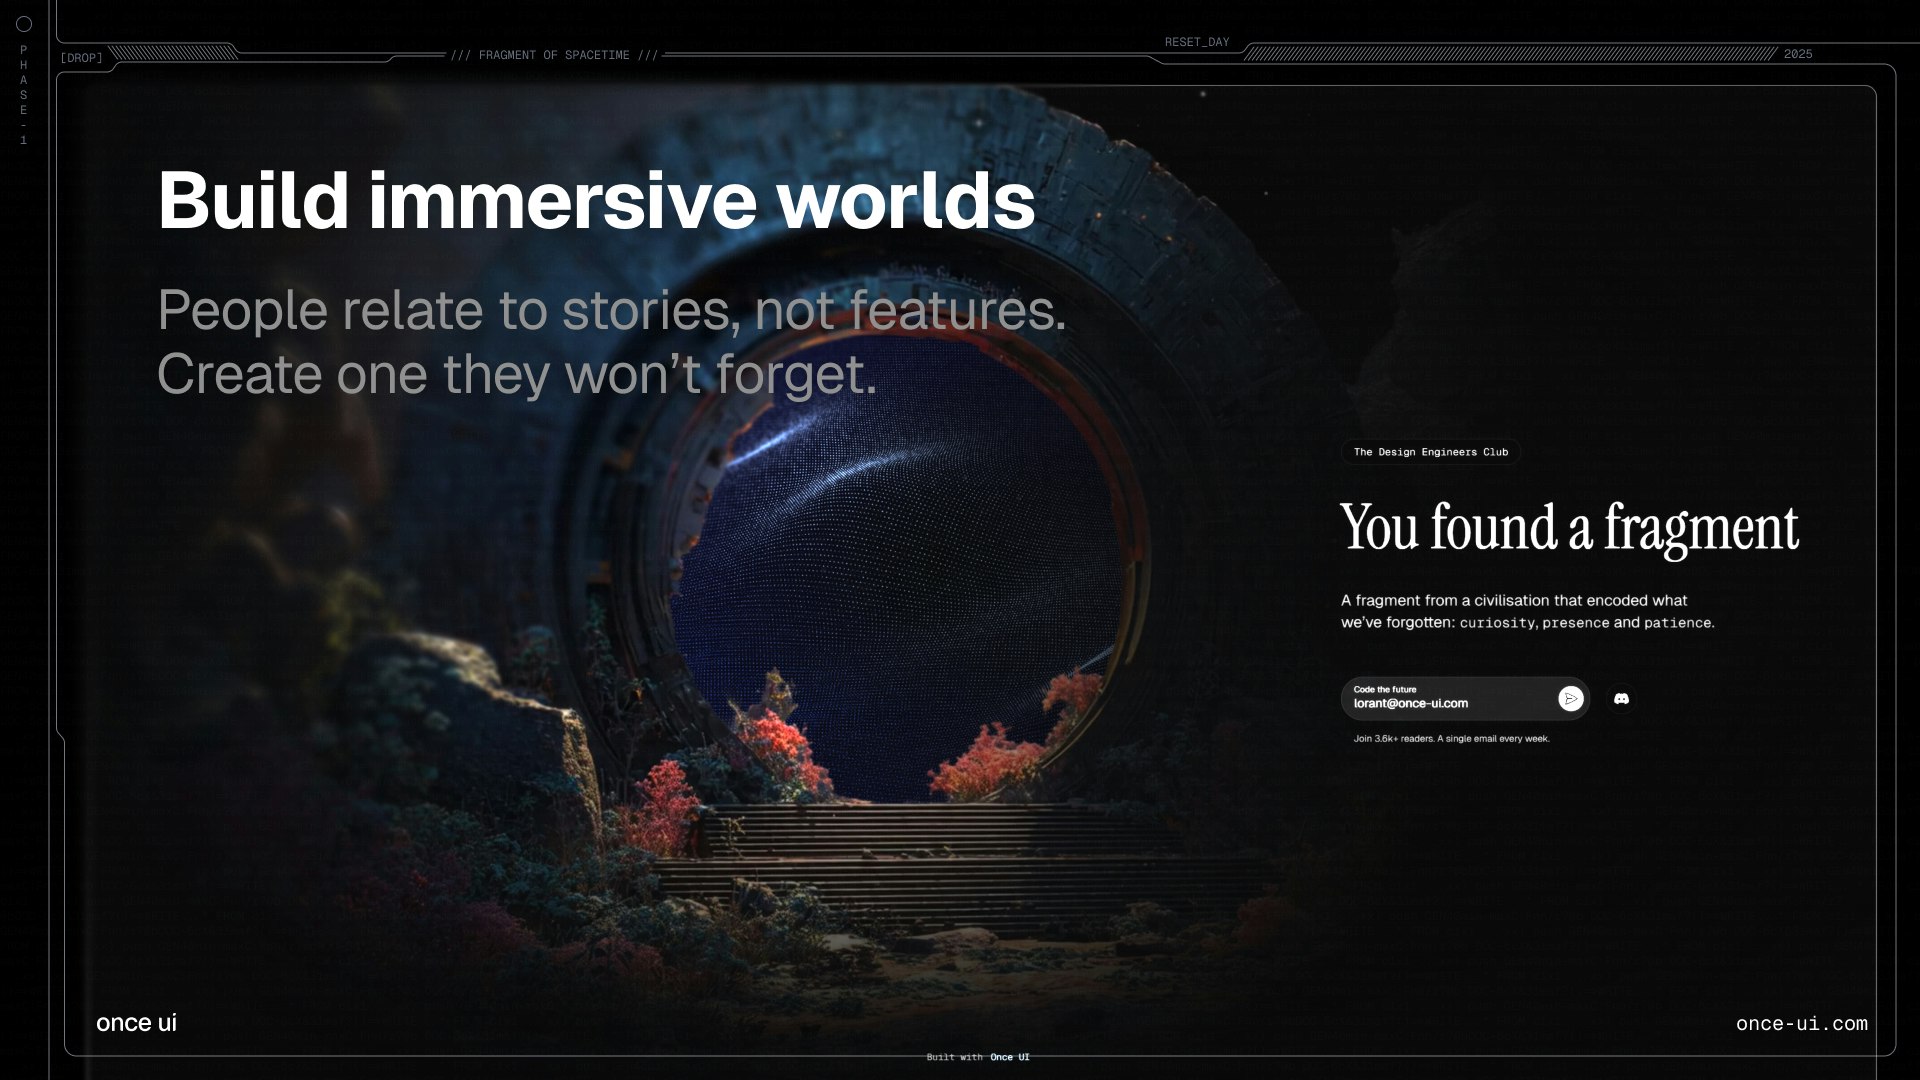Click the 2025 year label
This screenshot has width=1920, height=1080.
coord(1797,54)
